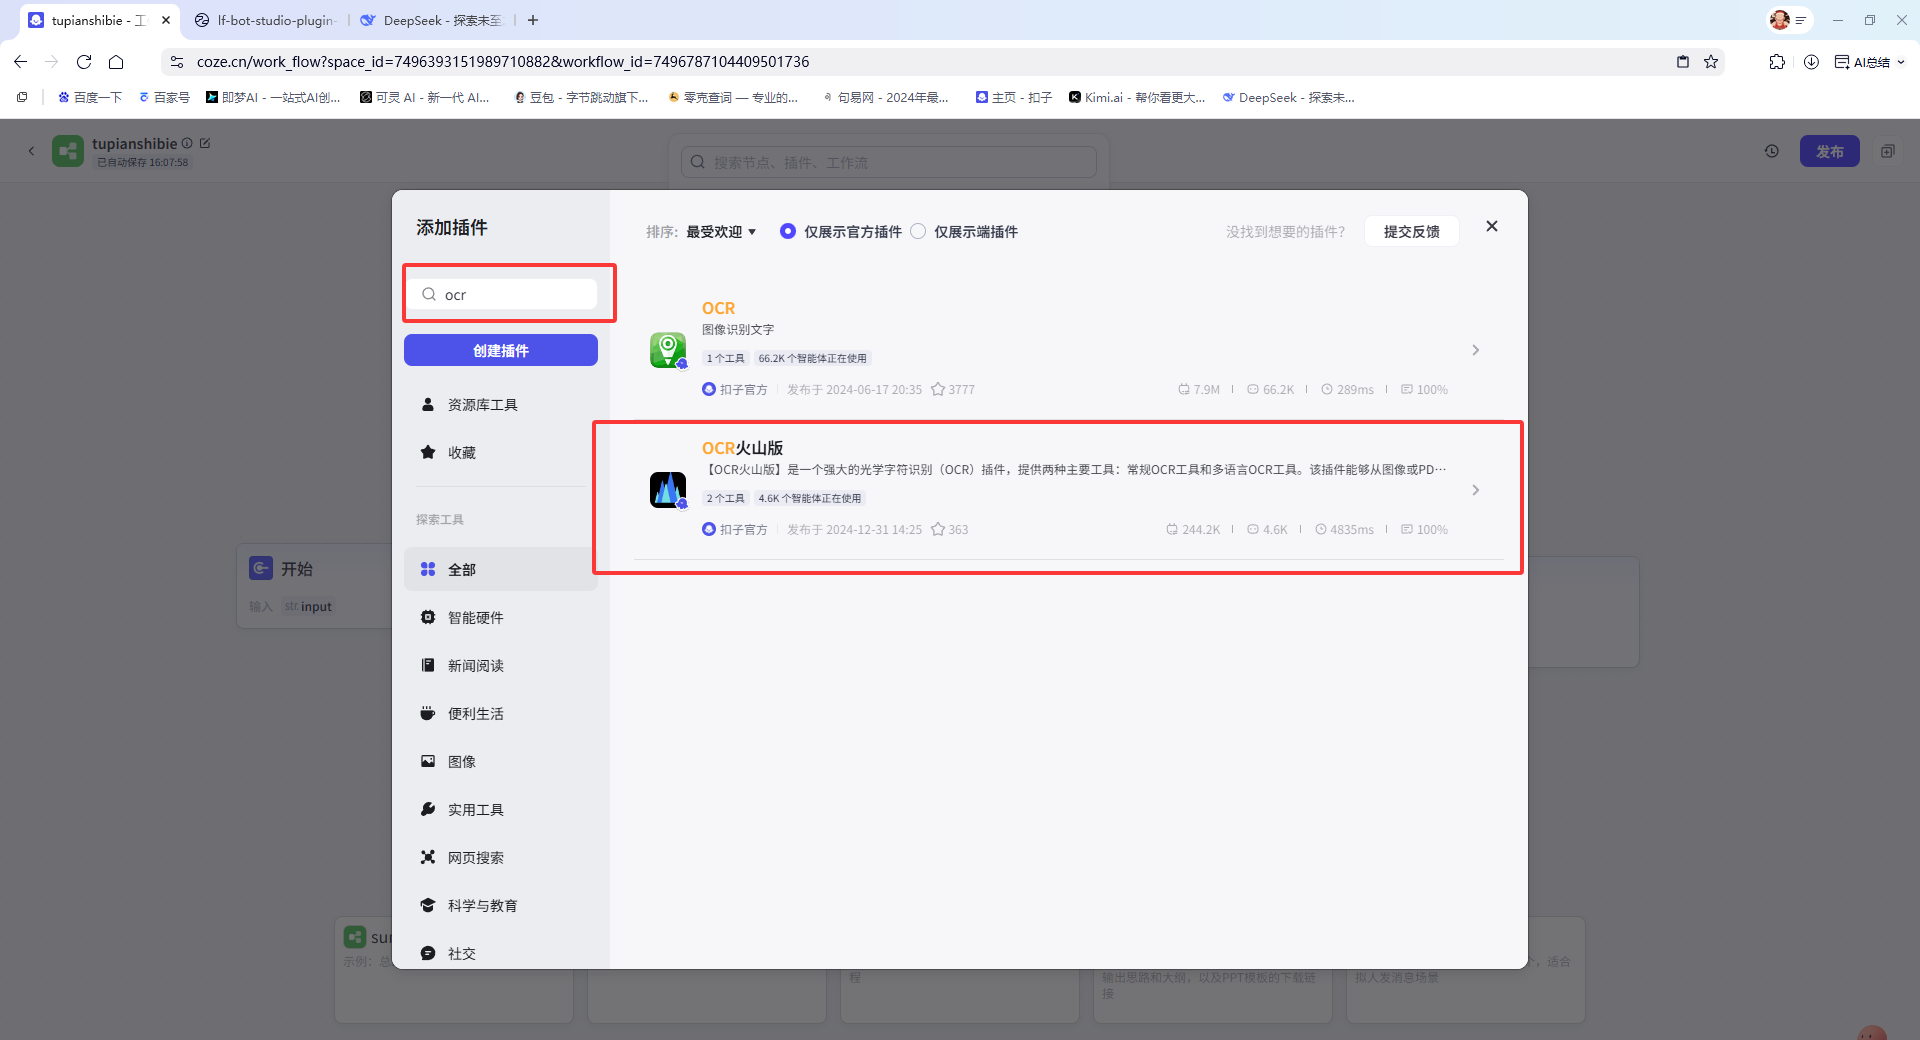Open 资源库工具 in the sidebar
Image resolution: width=1920 pixels, height=1040 pixels.
(x=500, y=404)
